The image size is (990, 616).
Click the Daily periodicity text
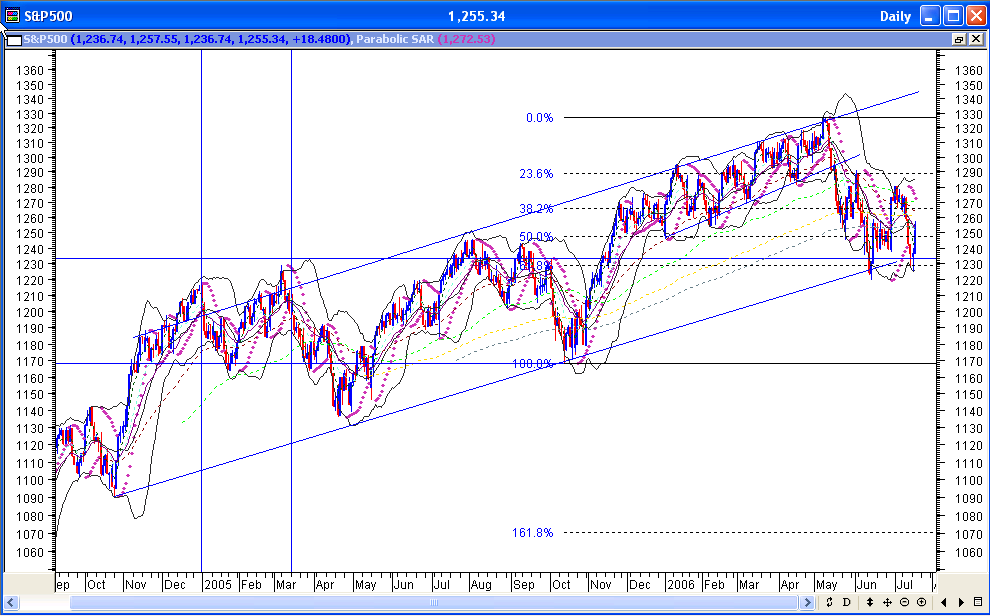(x=896, y=14)
